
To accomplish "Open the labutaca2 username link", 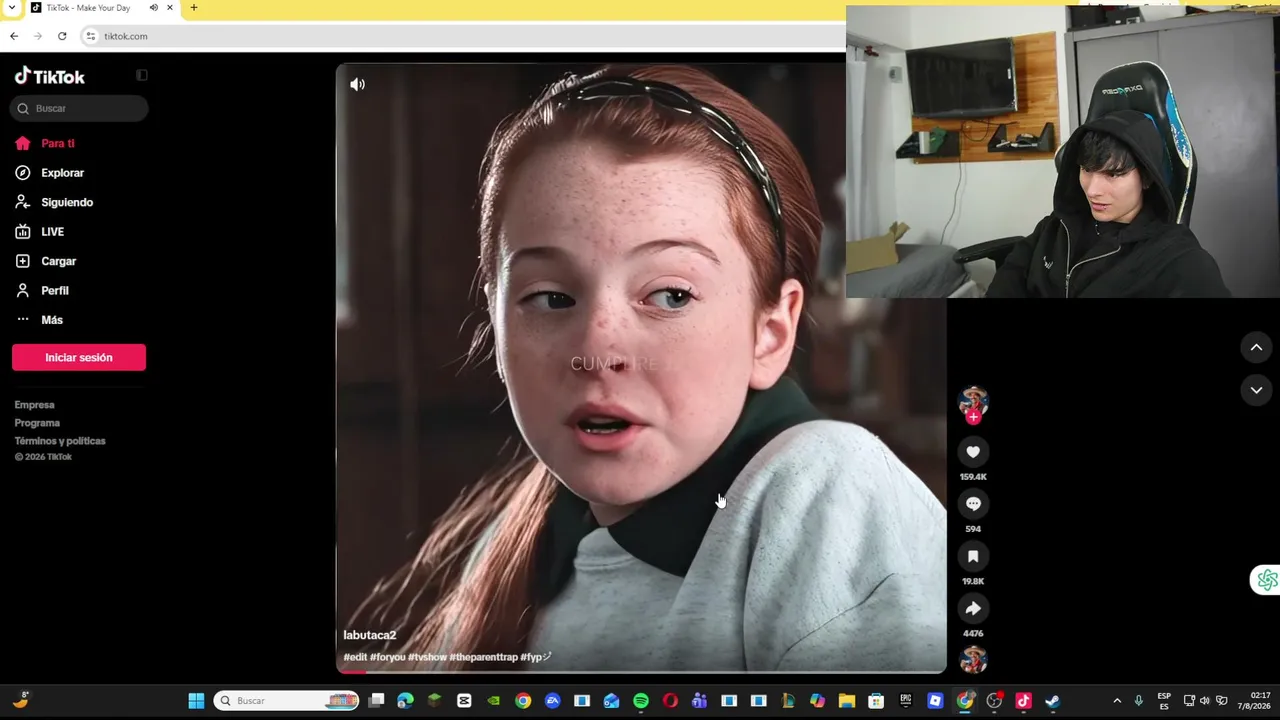I will tap(370, 635).
